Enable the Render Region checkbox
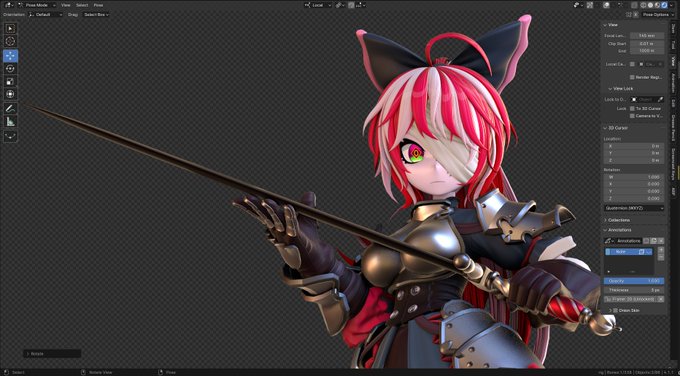Screen dimensions: 680x376 (x=632, y=77)
